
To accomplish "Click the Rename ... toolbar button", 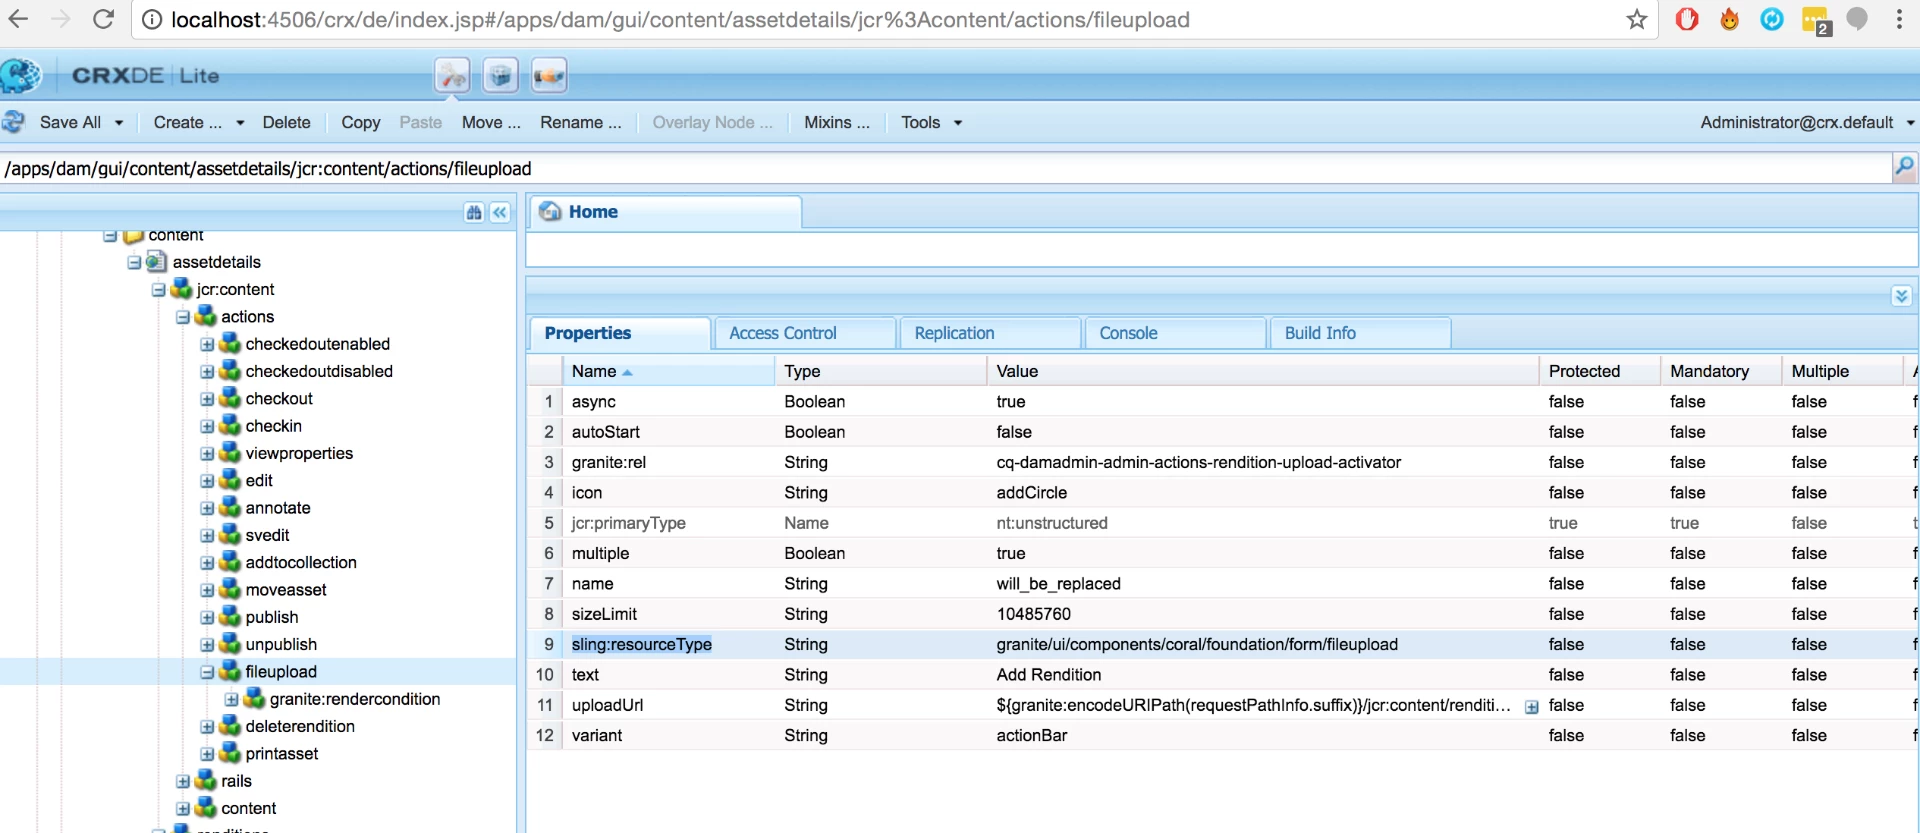I will point(581,122).
